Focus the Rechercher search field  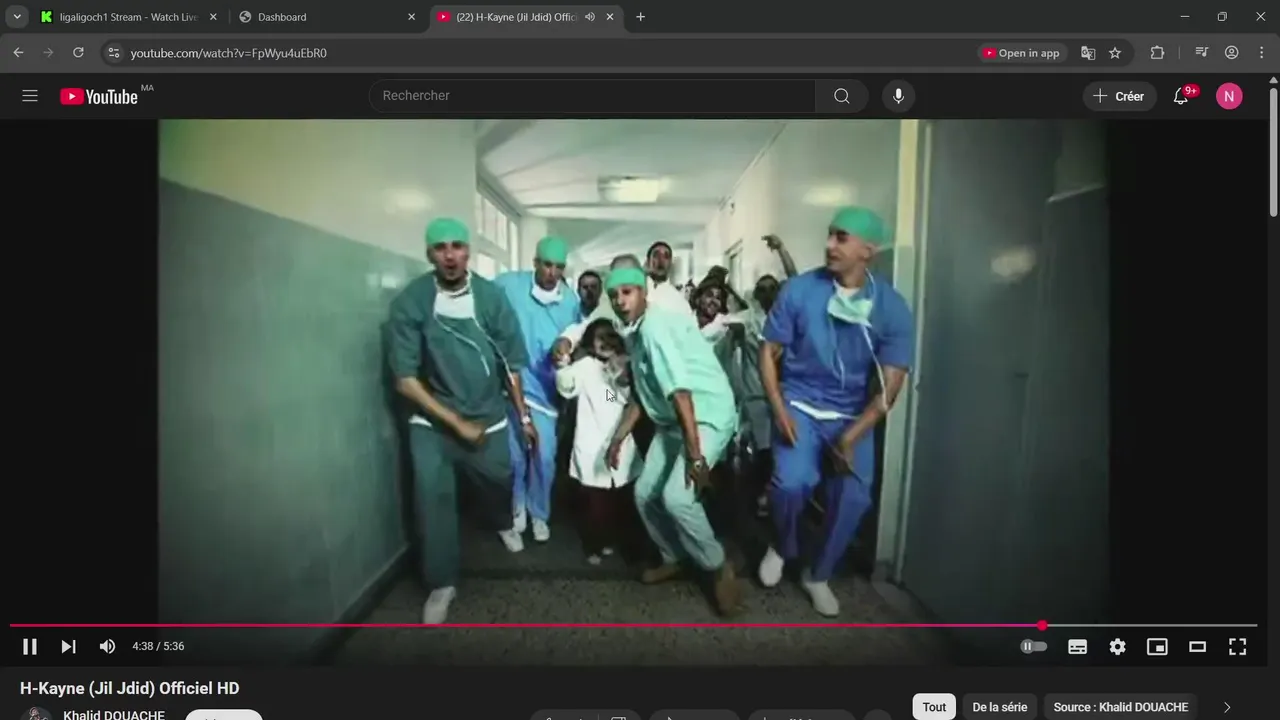coord(592,96)
